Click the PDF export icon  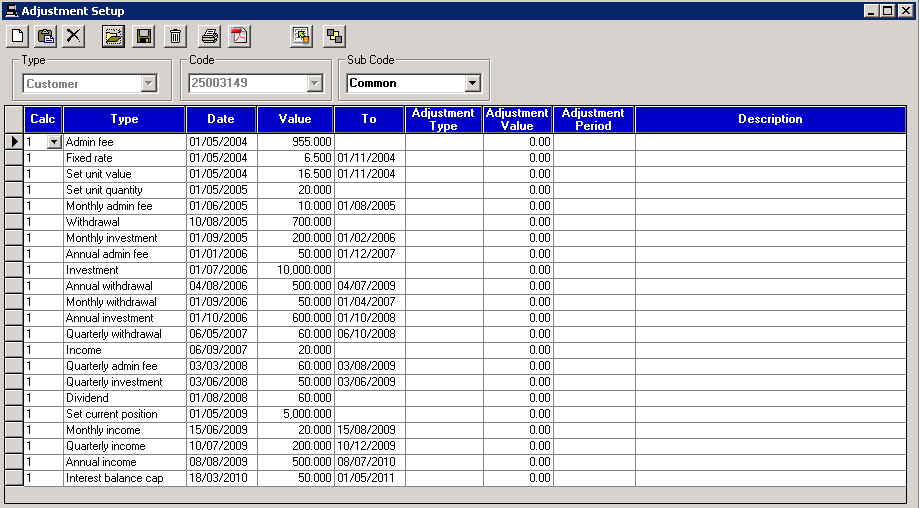point(240,36)
